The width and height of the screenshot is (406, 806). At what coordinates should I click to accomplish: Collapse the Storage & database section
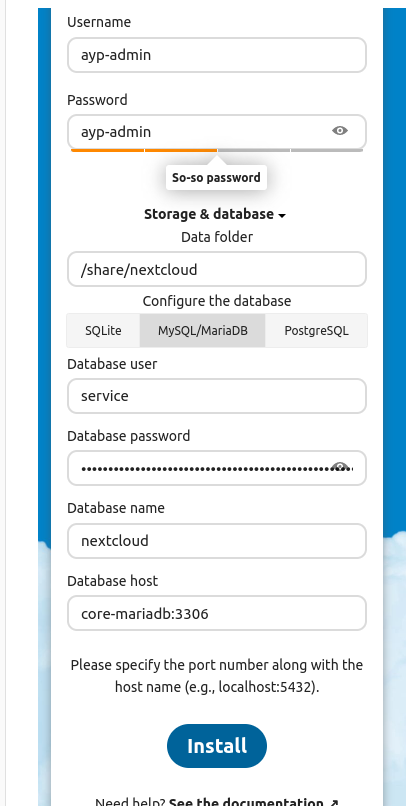[x=215, y=214]
